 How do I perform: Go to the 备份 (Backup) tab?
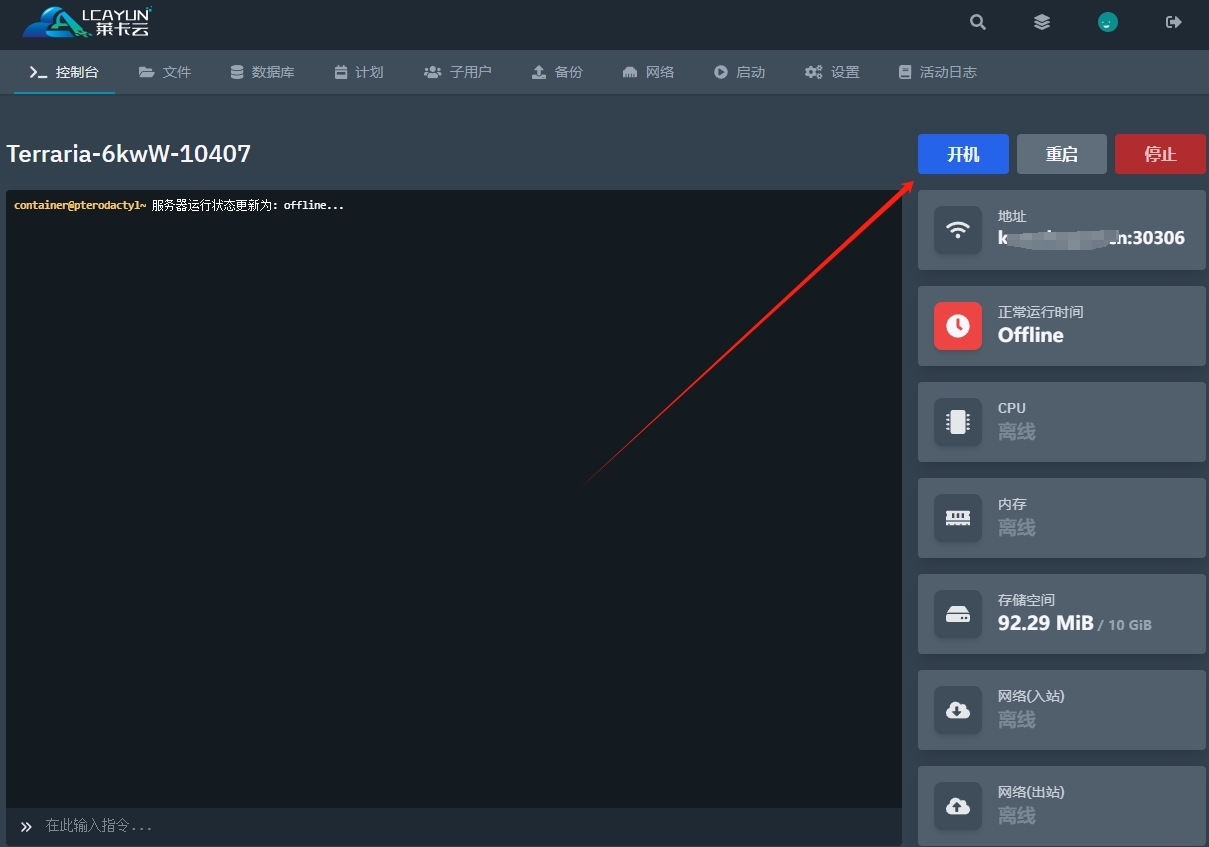coord(557,72)
